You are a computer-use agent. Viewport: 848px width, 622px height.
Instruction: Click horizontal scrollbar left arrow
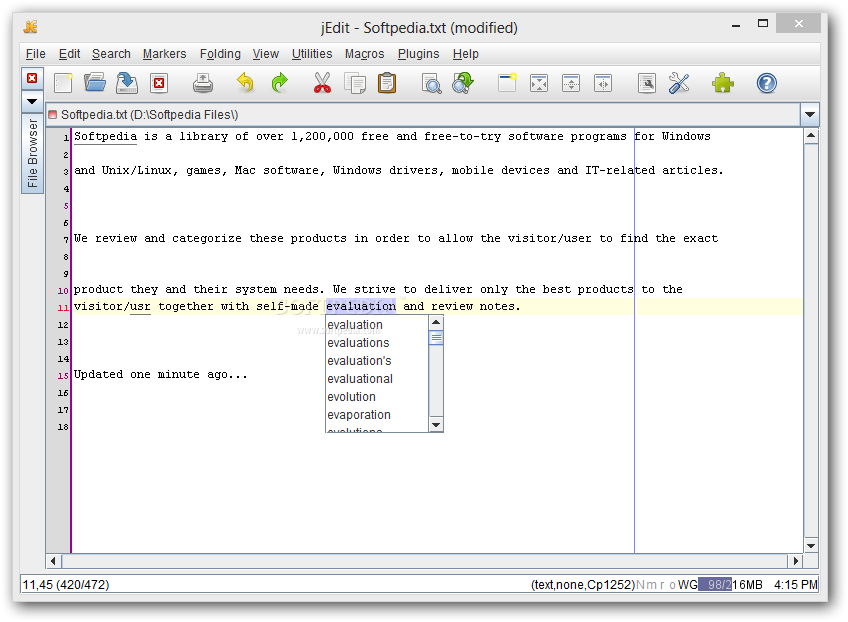tap(53, 561)
